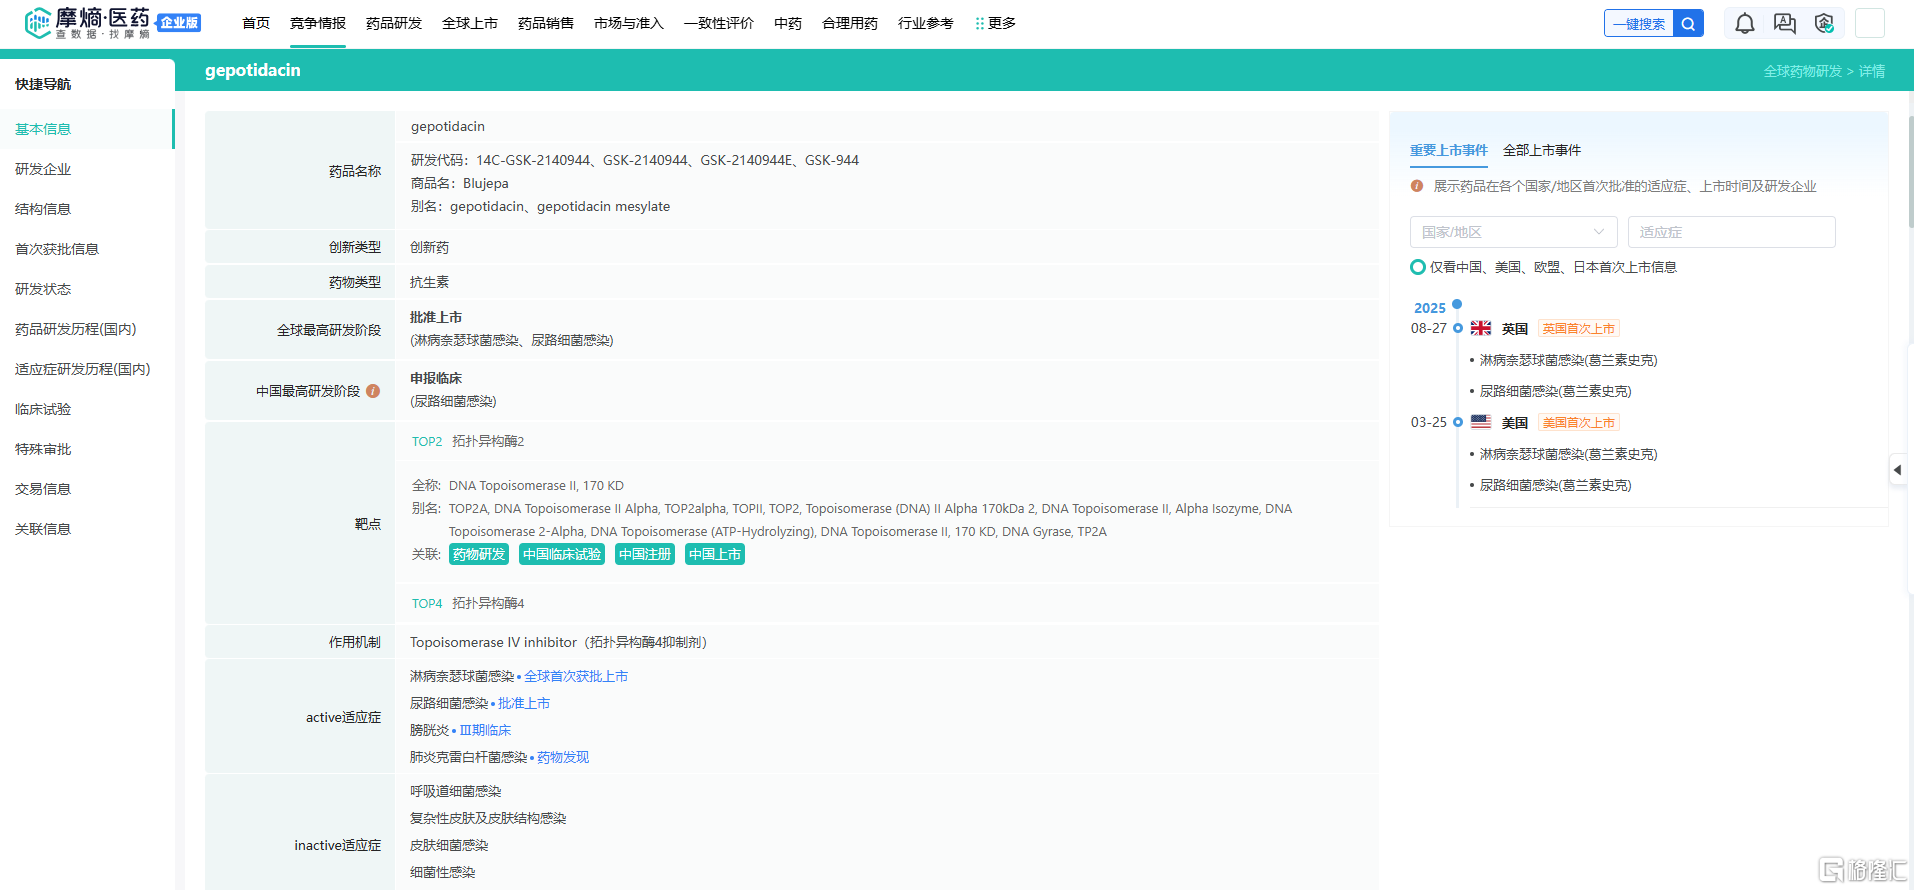Click the 英国首次上市 tag
The image size is (1914, 890).
coord(1578,328)
